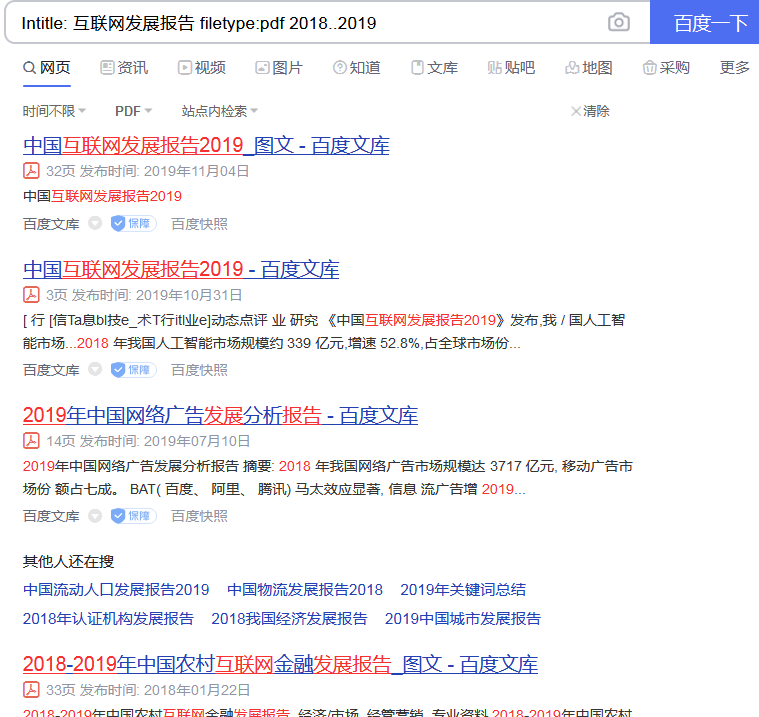The width and height of the screenshot is (759, 717).
Task: Expand the 时间不限 time filter dropdown
Action: click(x=54, y=111)
